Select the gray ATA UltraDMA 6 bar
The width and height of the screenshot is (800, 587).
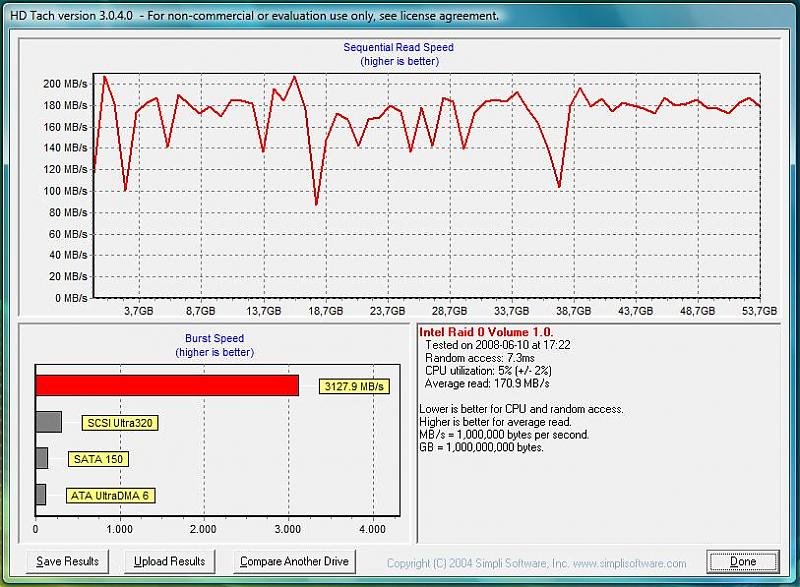point(41,495)
